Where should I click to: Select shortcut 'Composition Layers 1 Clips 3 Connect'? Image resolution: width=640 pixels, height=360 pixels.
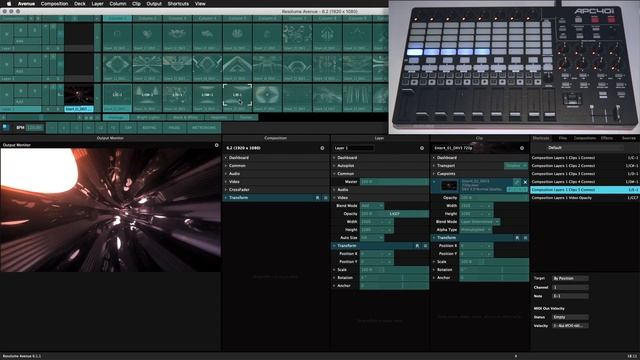[584, 174]
